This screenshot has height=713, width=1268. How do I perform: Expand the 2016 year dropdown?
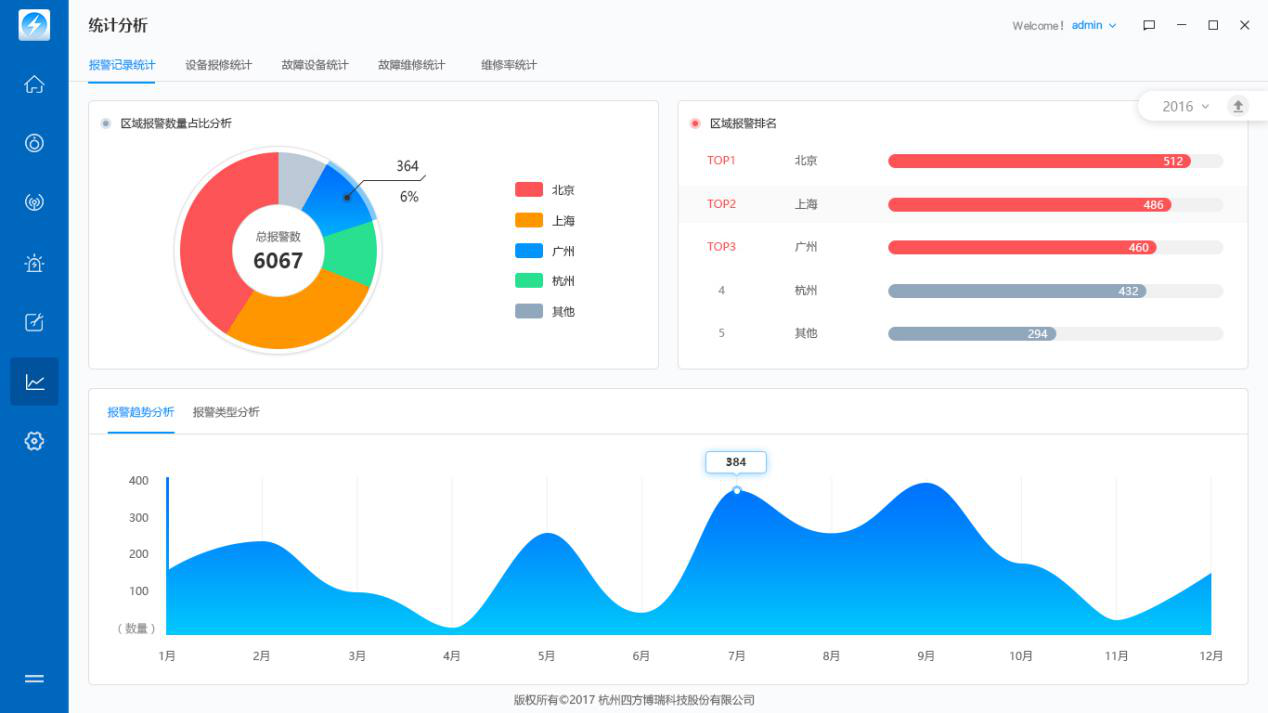tap(1185, 106)
